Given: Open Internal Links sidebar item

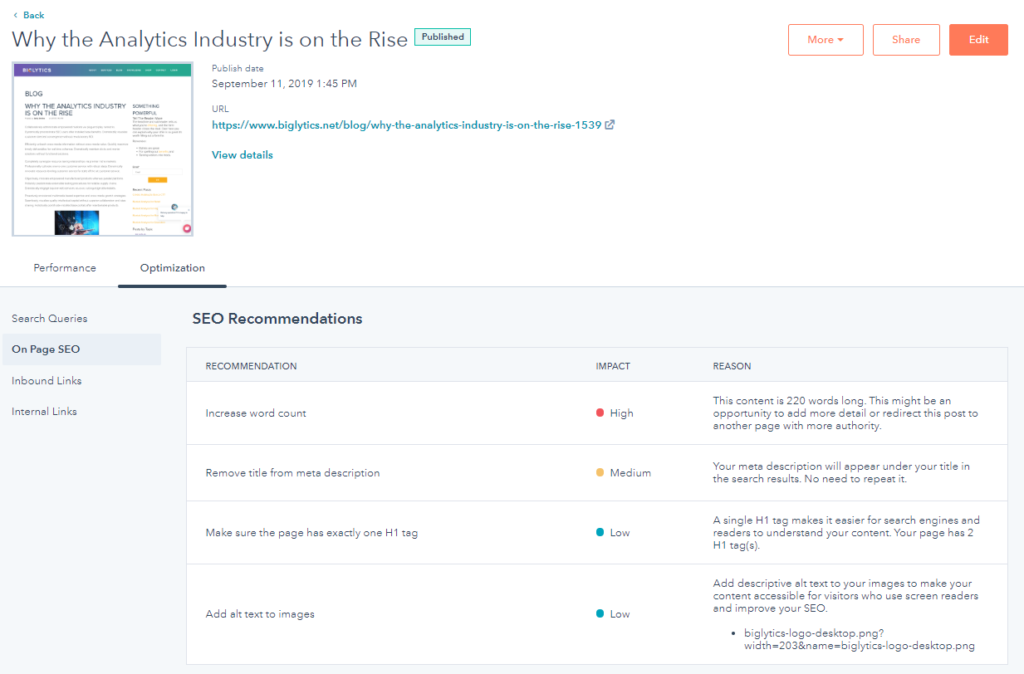Looking at the screenshot, I should coord(44,411).
